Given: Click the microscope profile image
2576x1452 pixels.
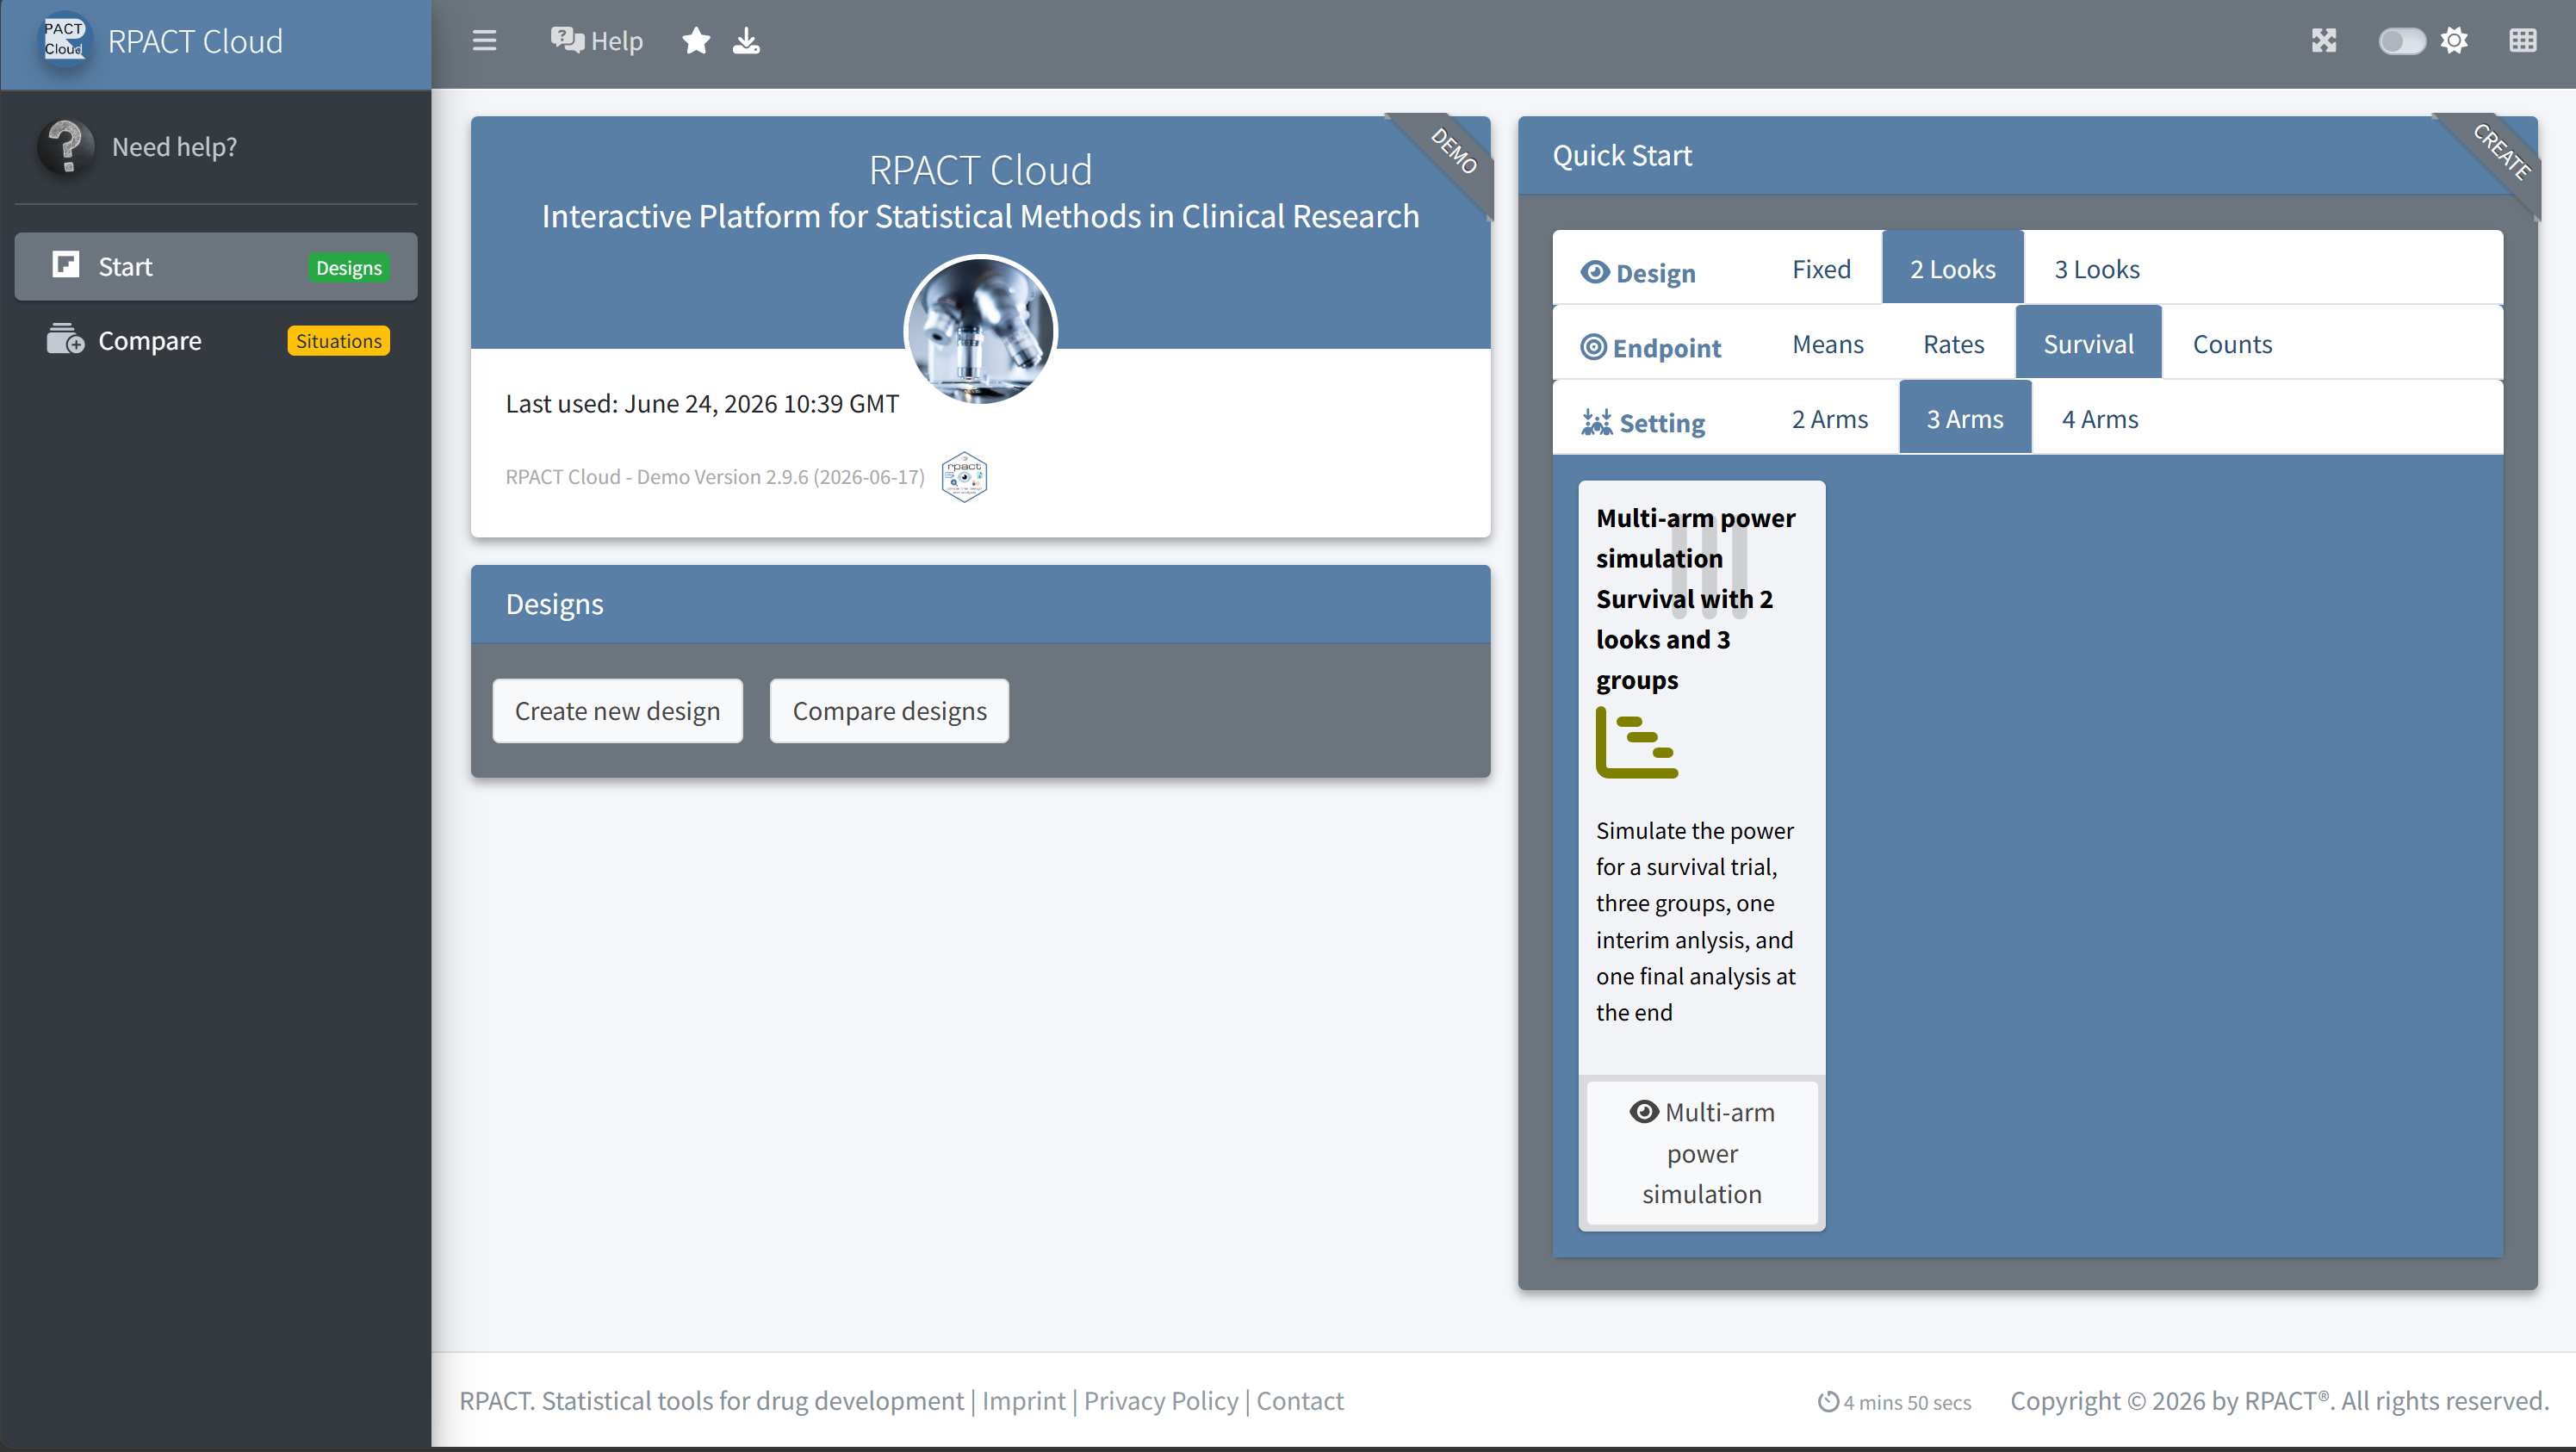Looking at the screenshot, I should (x=980, y=329).
